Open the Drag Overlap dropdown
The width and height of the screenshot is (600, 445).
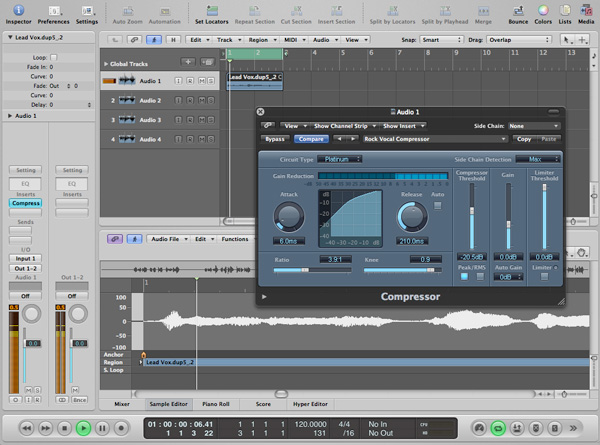point(519,40)
